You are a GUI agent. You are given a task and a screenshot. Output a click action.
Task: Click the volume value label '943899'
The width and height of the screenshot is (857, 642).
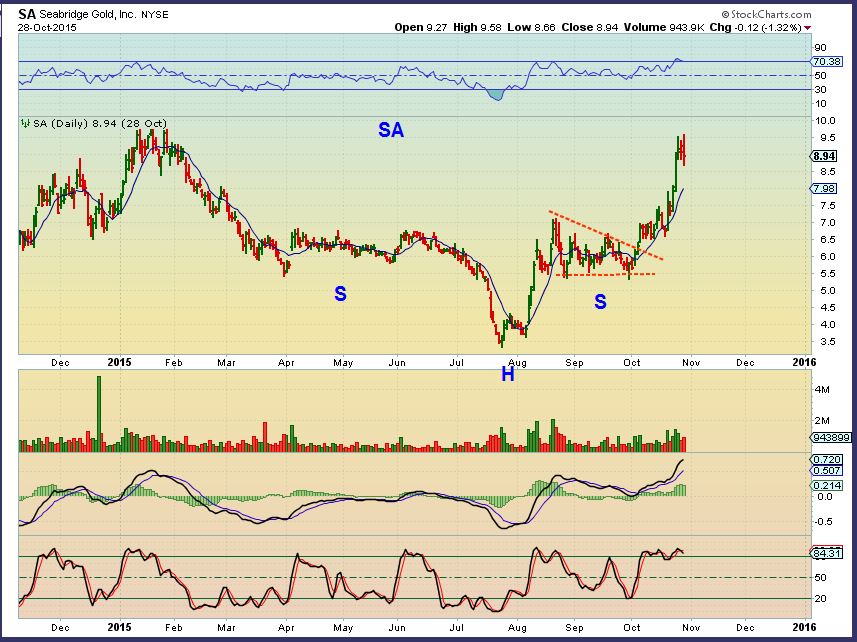pyautogui.click(x=831, y=438)
